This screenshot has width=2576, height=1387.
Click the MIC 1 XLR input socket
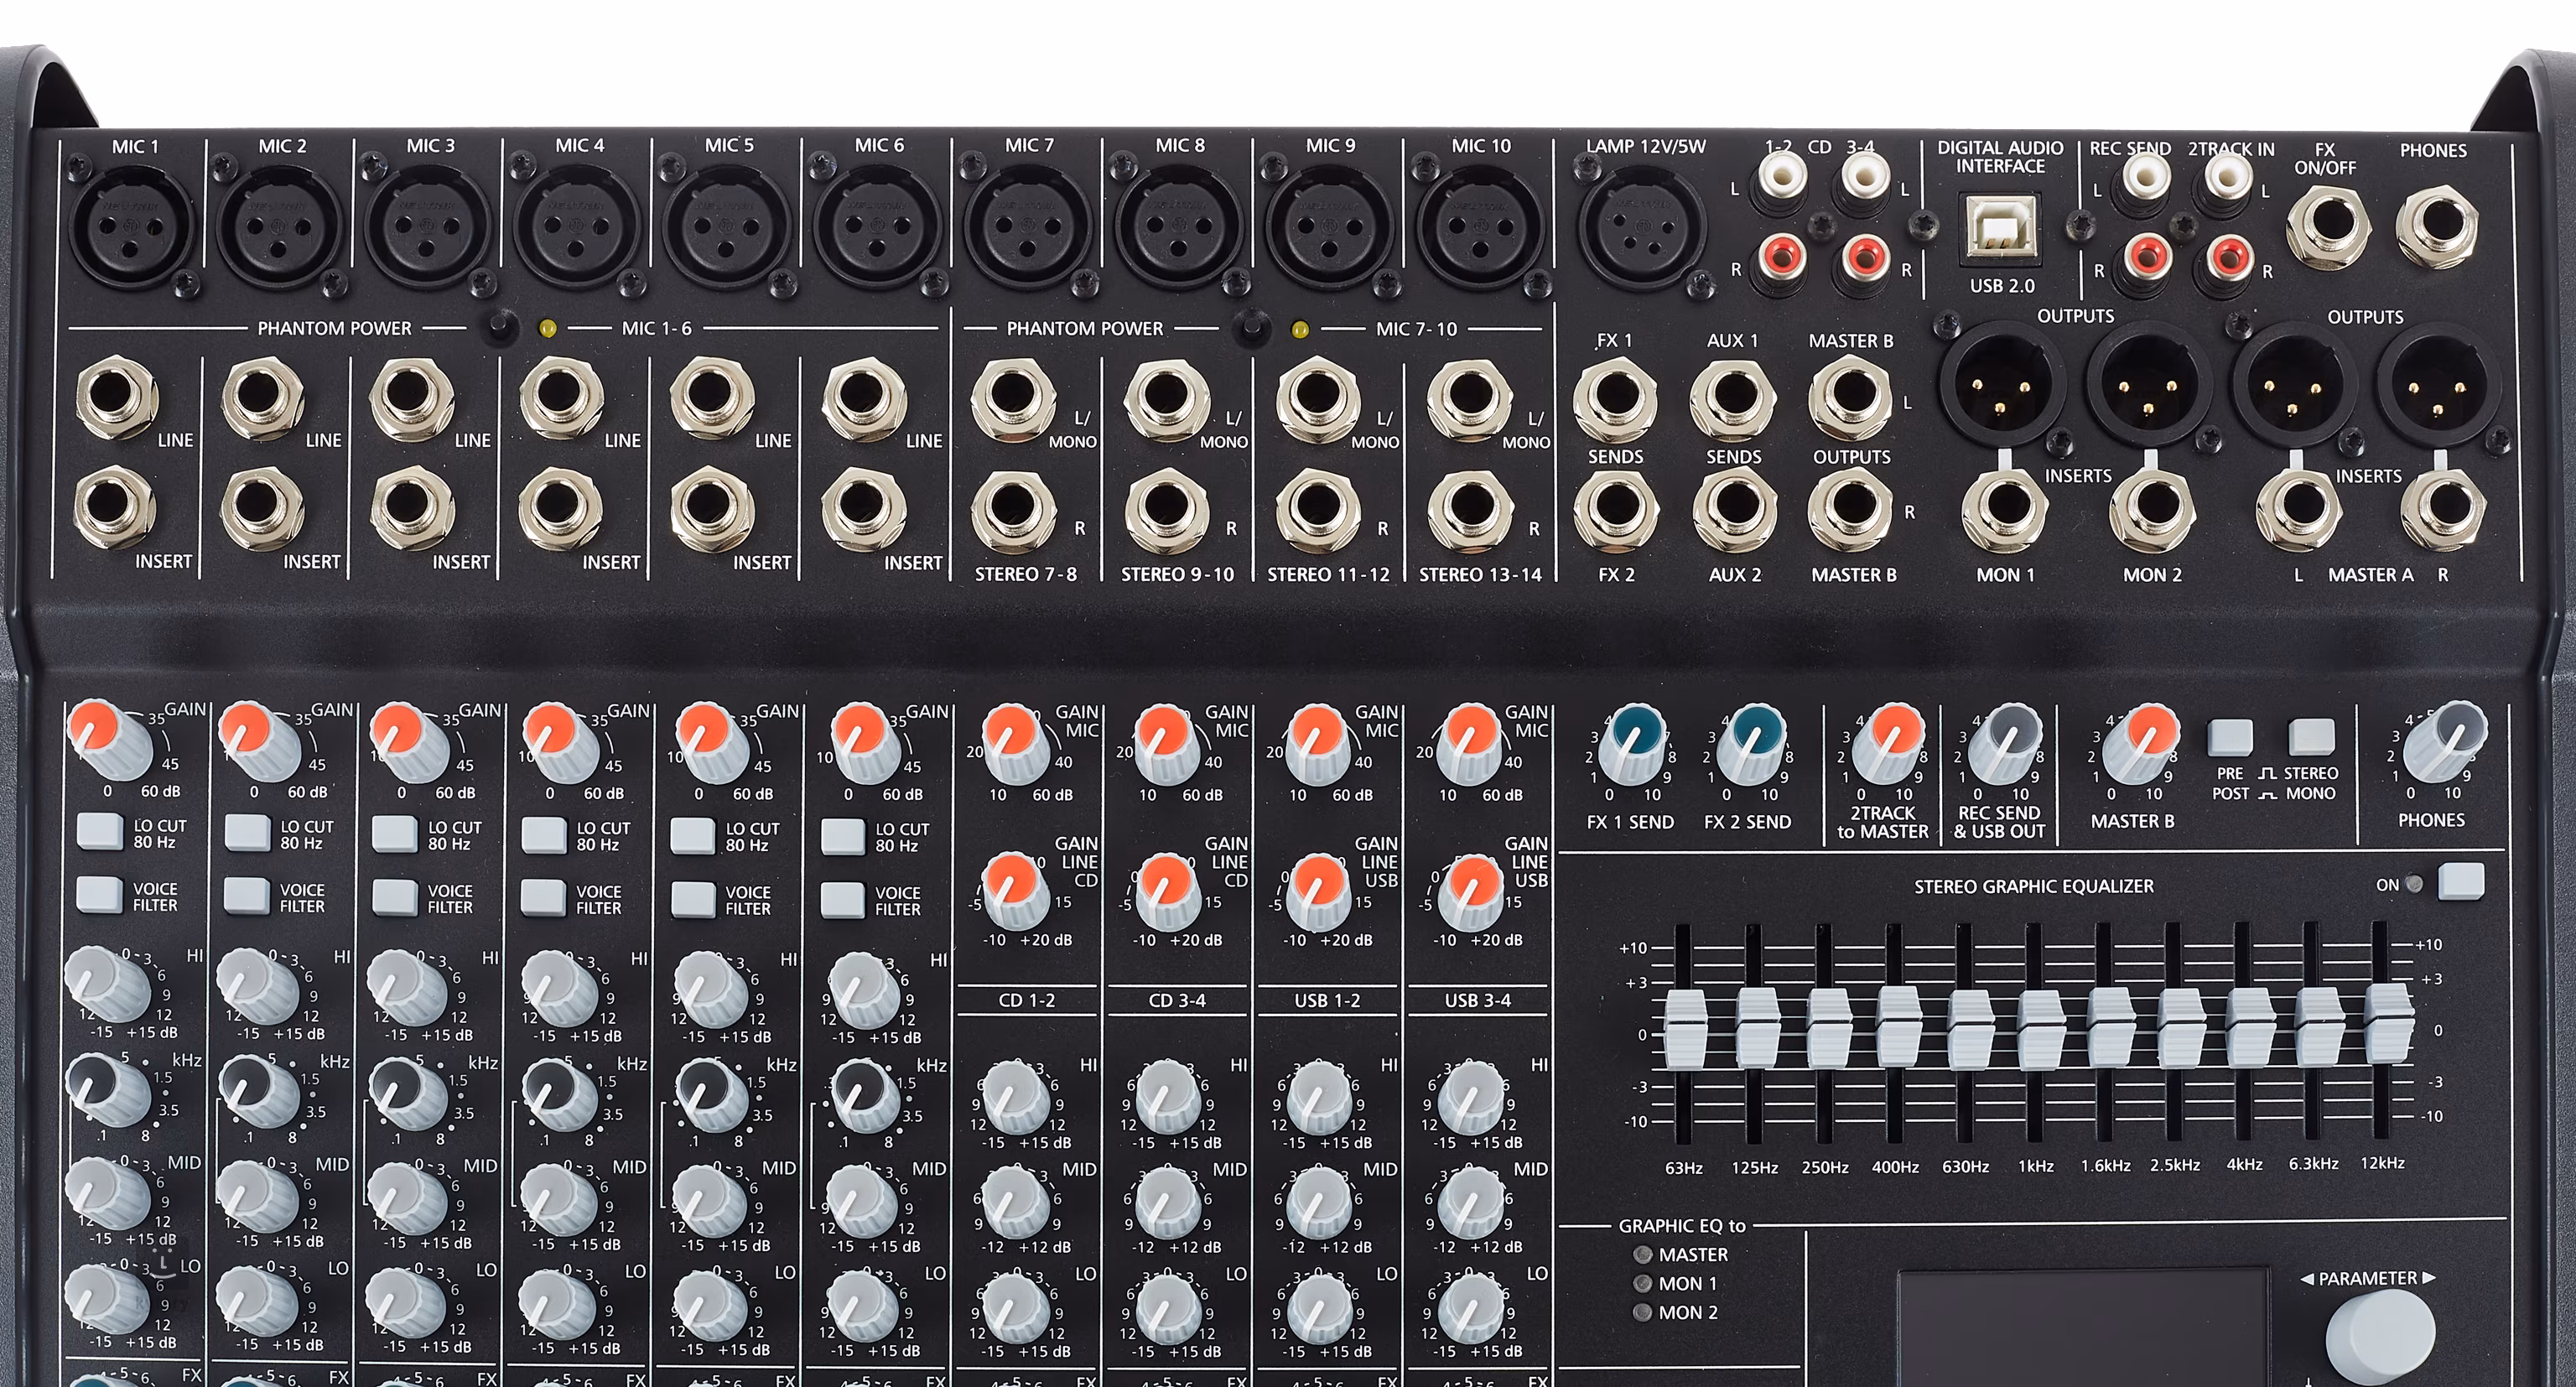(x=133, y=226)
